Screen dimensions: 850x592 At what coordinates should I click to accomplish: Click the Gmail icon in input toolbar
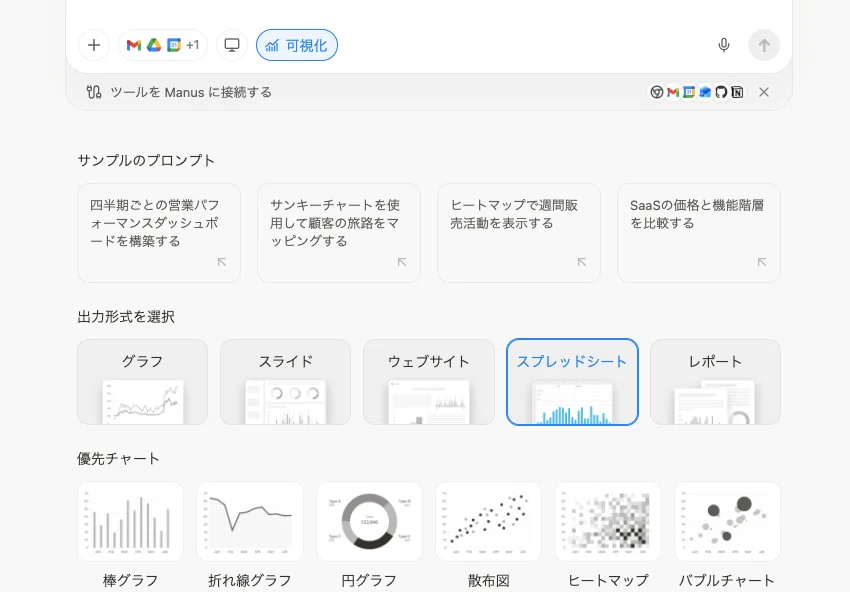click(x=133, y=45)
